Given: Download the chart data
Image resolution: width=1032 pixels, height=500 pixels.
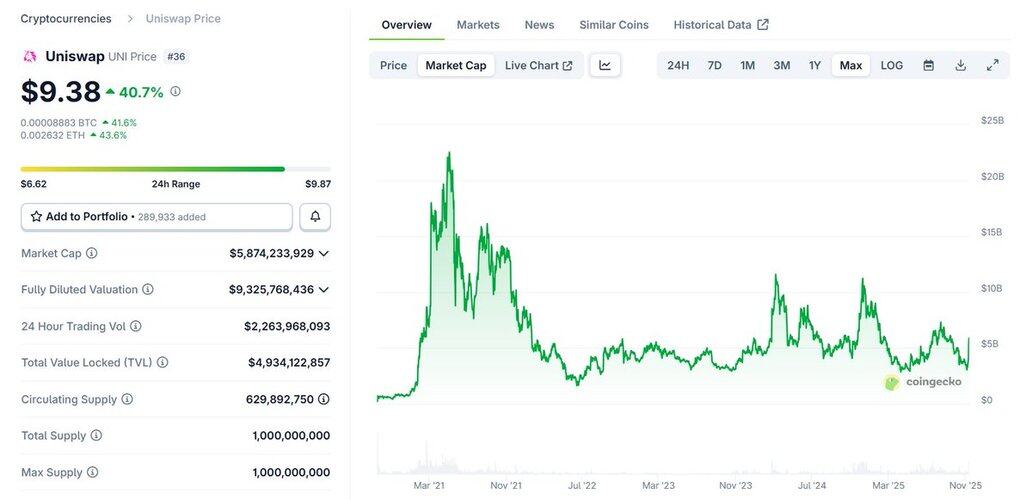Looking at the screenshot, I should (x=960, y=65).
